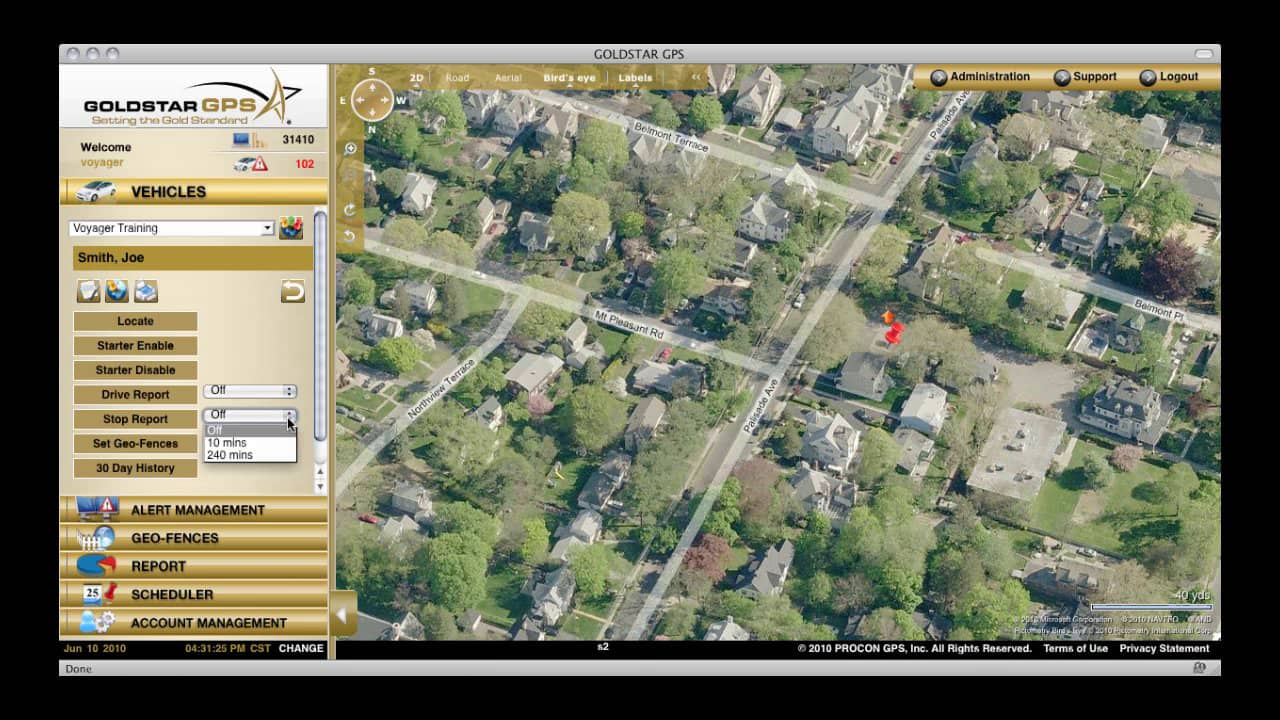Select Bird's eye map view
The height and width of the screenshot is (720, 1280).
pos(569,77)
